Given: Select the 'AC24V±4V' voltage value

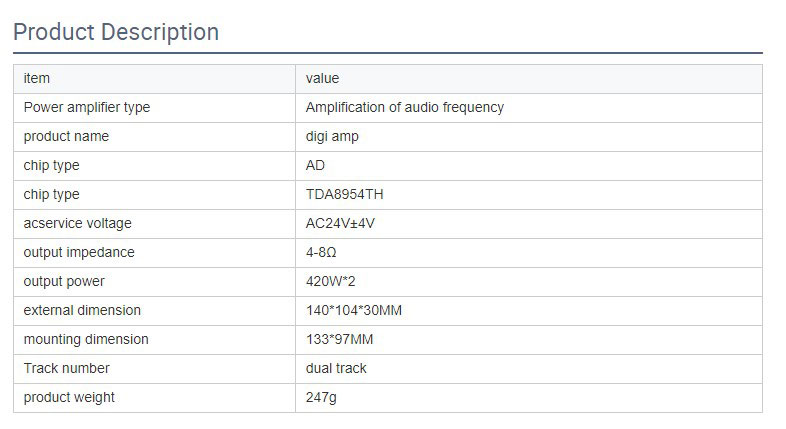Looking at the screenshot, I should click(340, 223).
